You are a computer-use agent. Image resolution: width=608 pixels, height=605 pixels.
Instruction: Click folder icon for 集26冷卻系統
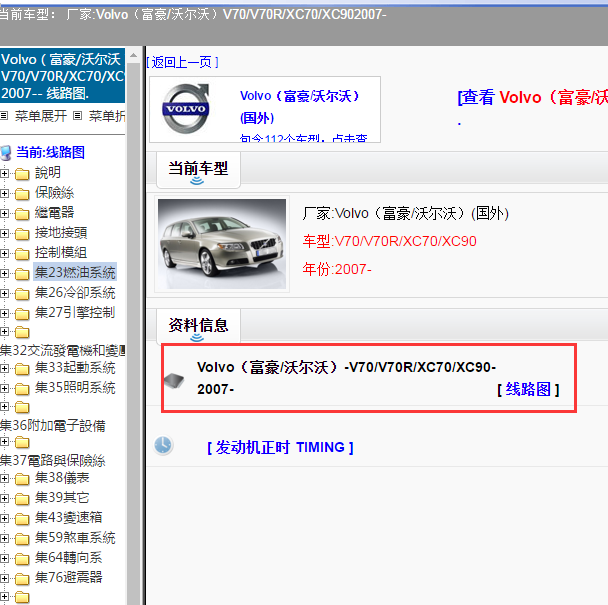(22, 294)
